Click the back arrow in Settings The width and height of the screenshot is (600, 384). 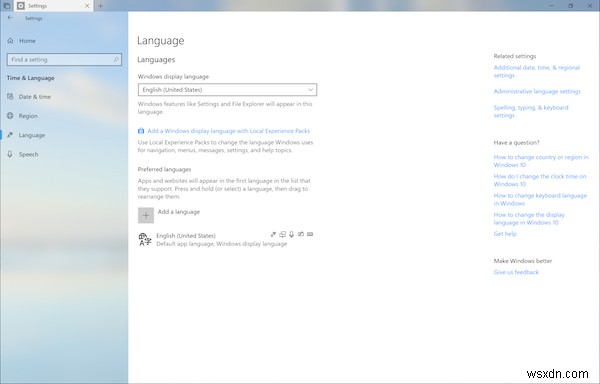[x=10, y=18]
